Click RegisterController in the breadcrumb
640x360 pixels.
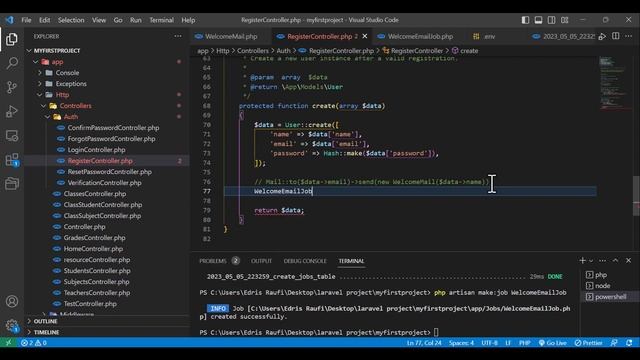pyautogui.click(x=417, y=51)
